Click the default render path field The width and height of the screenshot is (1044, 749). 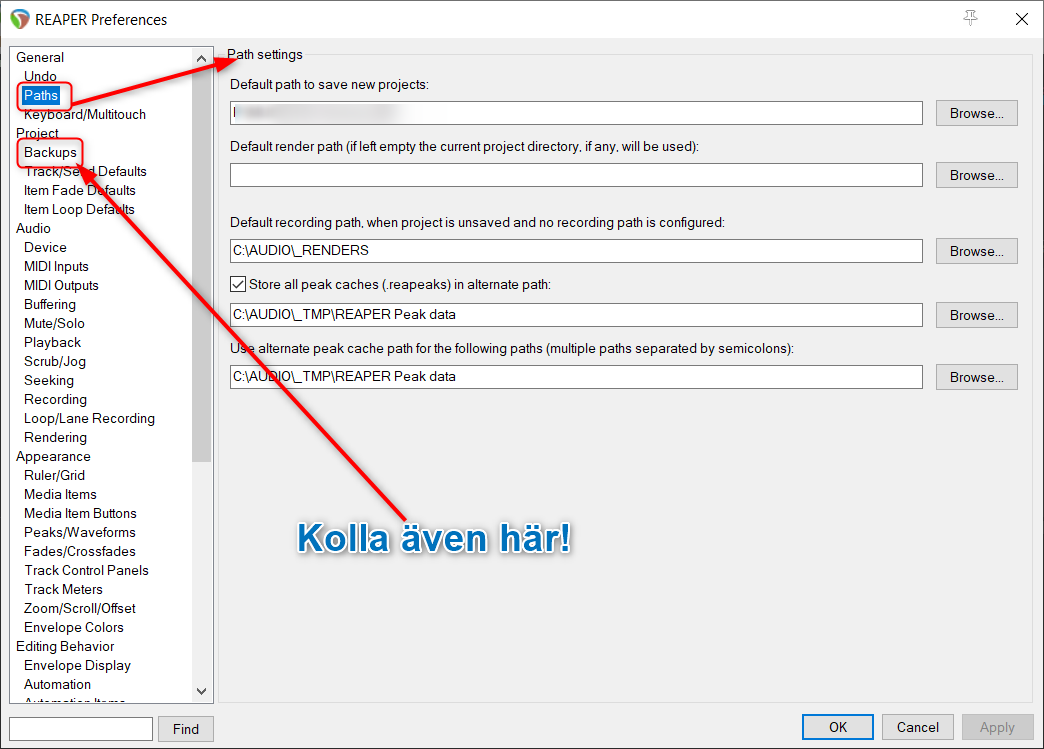pyautogui.click(x=575, y=175)
